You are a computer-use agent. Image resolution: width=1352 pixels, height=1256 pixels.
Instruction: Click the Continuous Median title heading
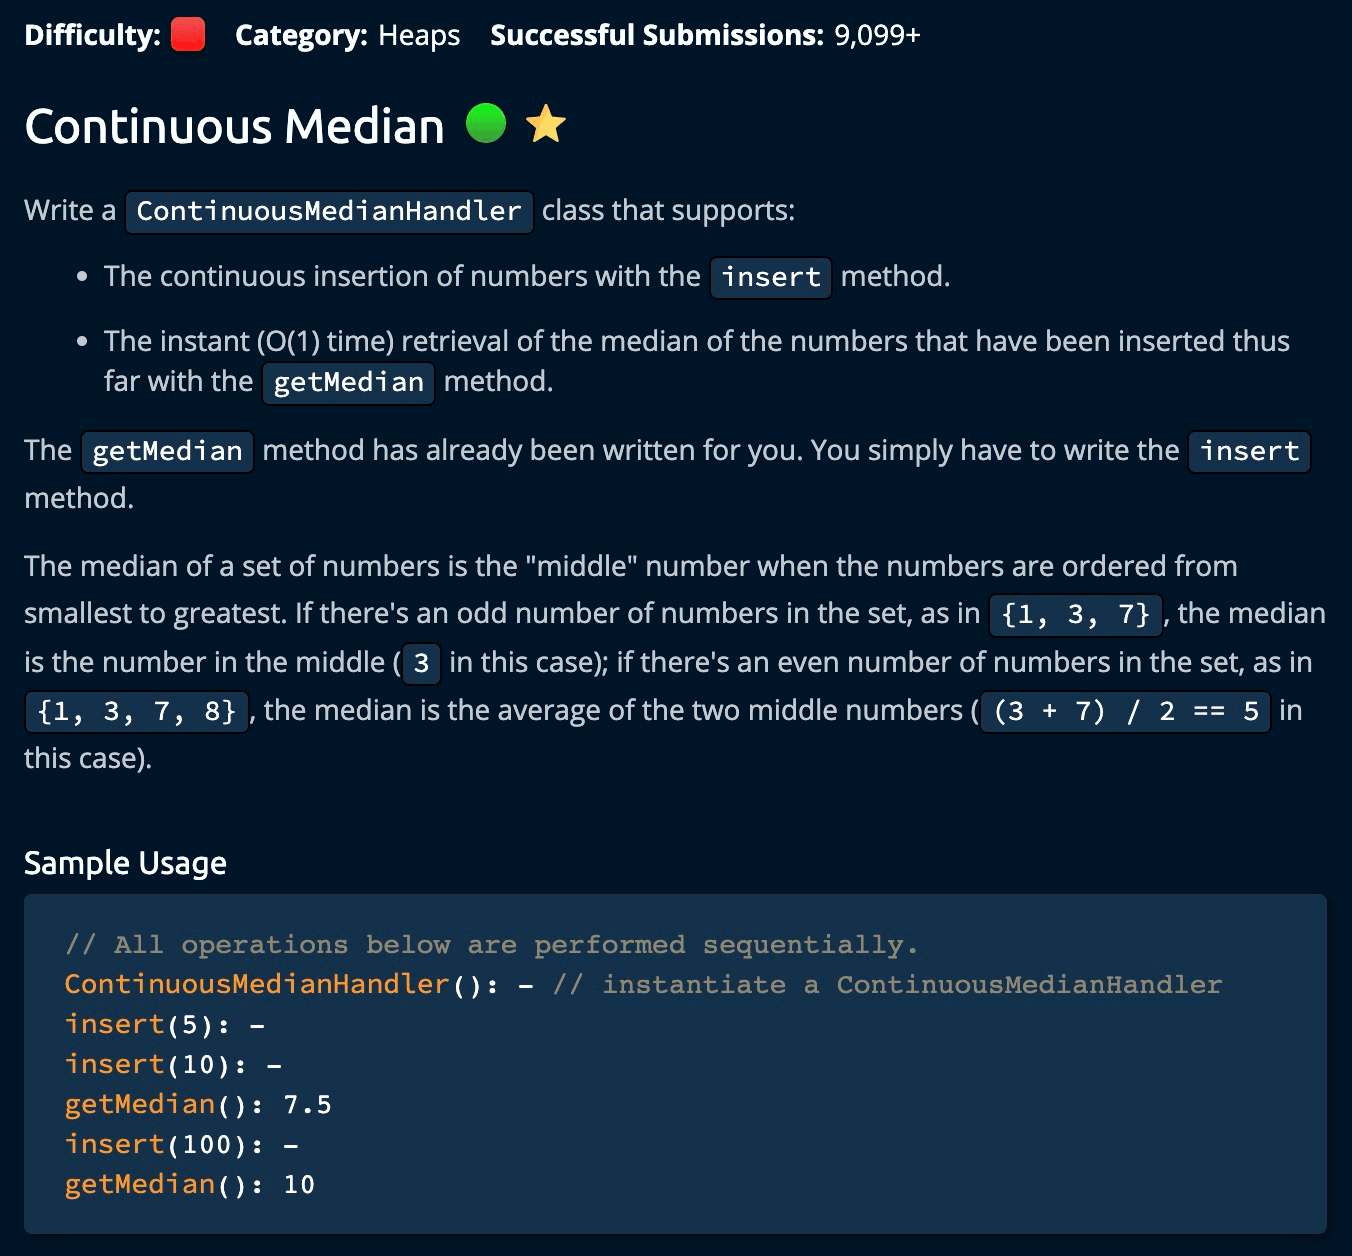(234, 127)
